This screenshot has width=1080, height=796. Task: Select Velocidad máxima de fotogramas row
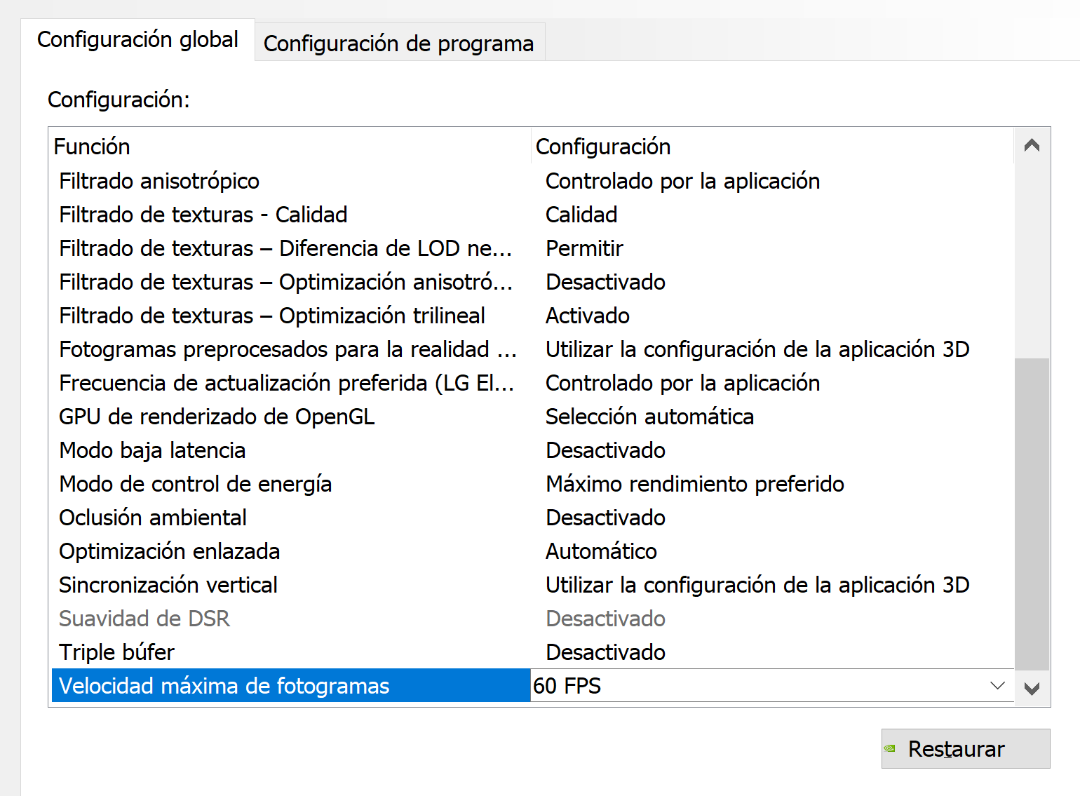coord(224,686)
